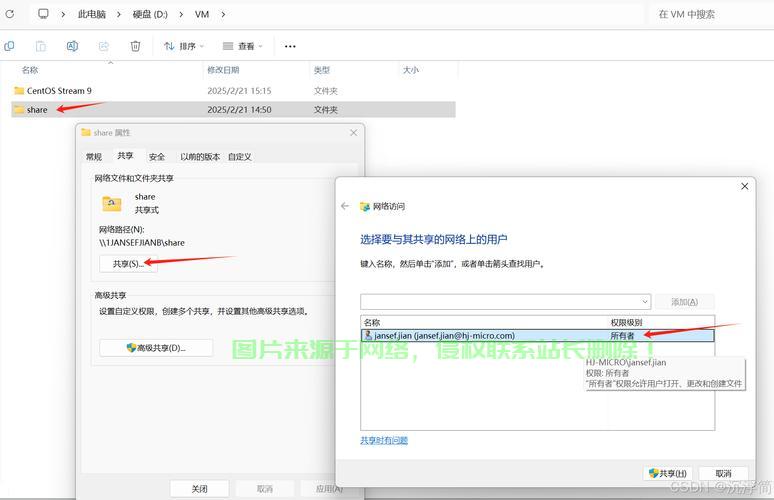
Task: Close the share 属性 dialog
Action: [x=353, y=133]
